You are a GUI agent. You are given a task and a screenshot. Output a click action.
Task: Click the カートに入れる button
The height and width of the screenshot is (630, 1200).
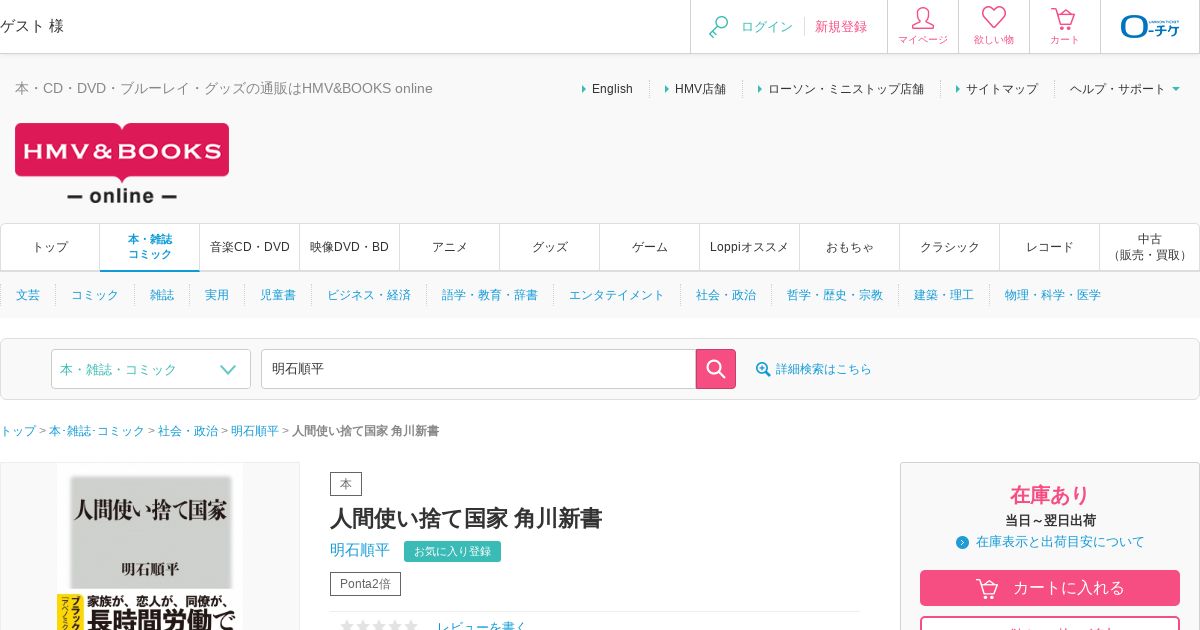click(1050, 588)
